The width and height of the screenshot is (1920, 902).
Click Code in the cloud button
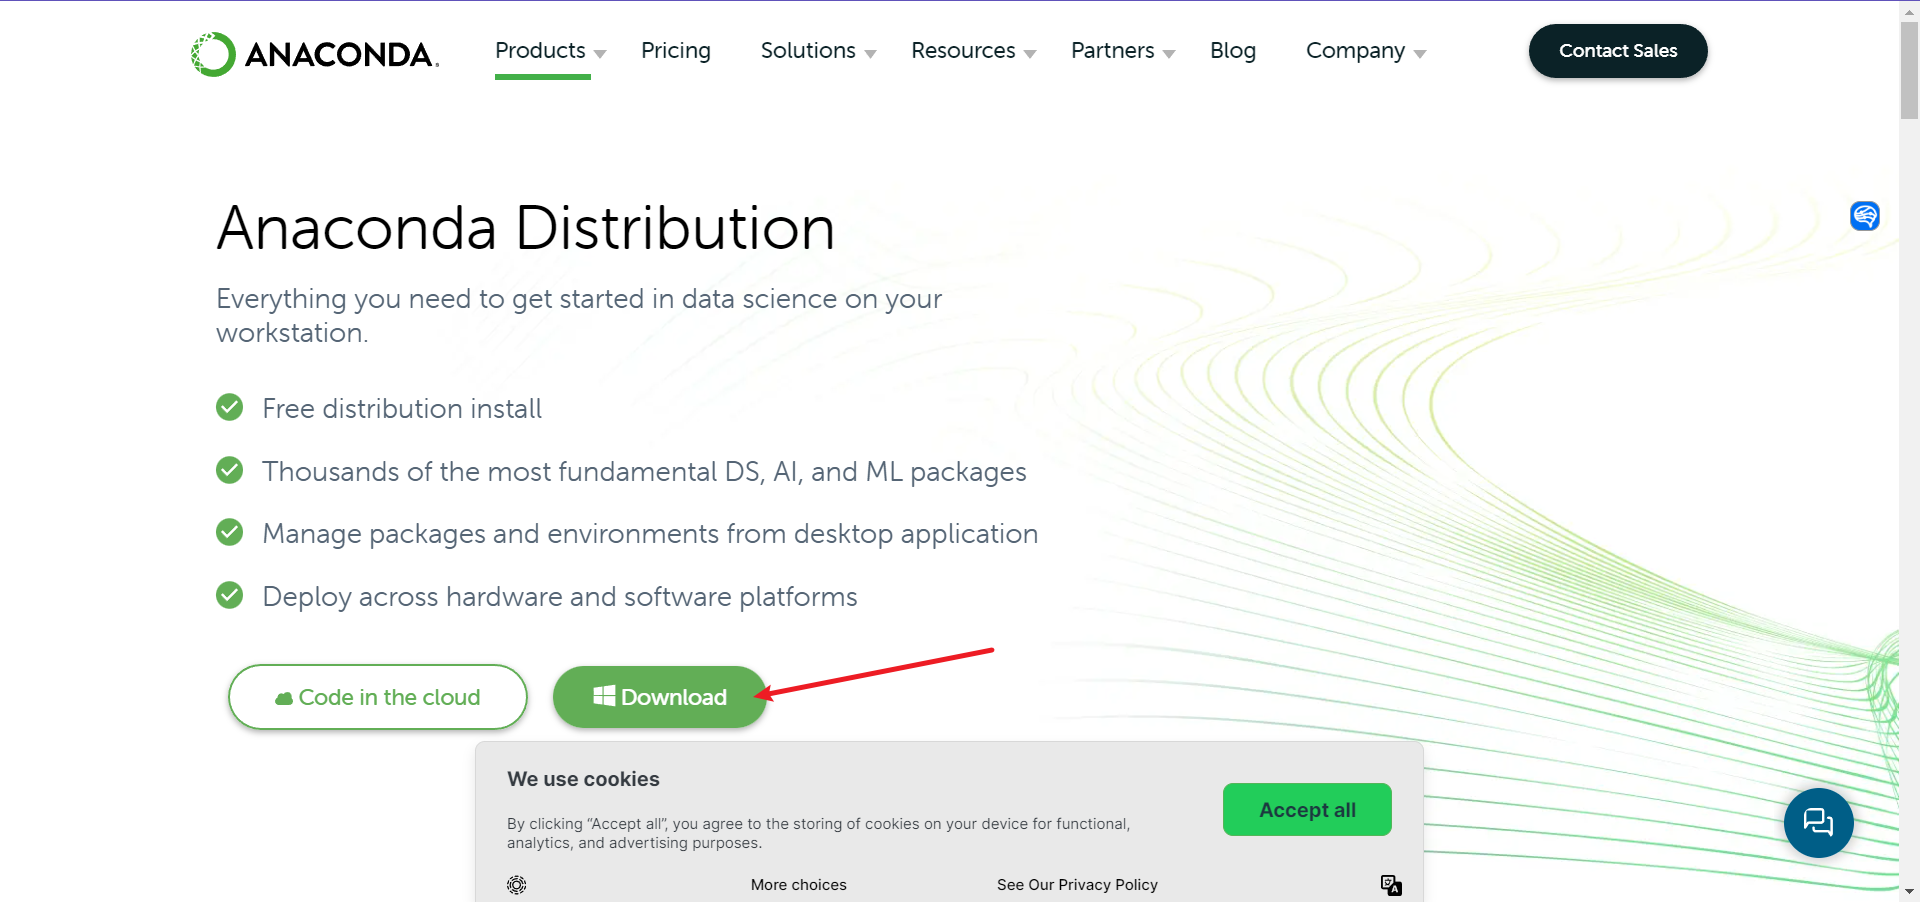(378, 697)
